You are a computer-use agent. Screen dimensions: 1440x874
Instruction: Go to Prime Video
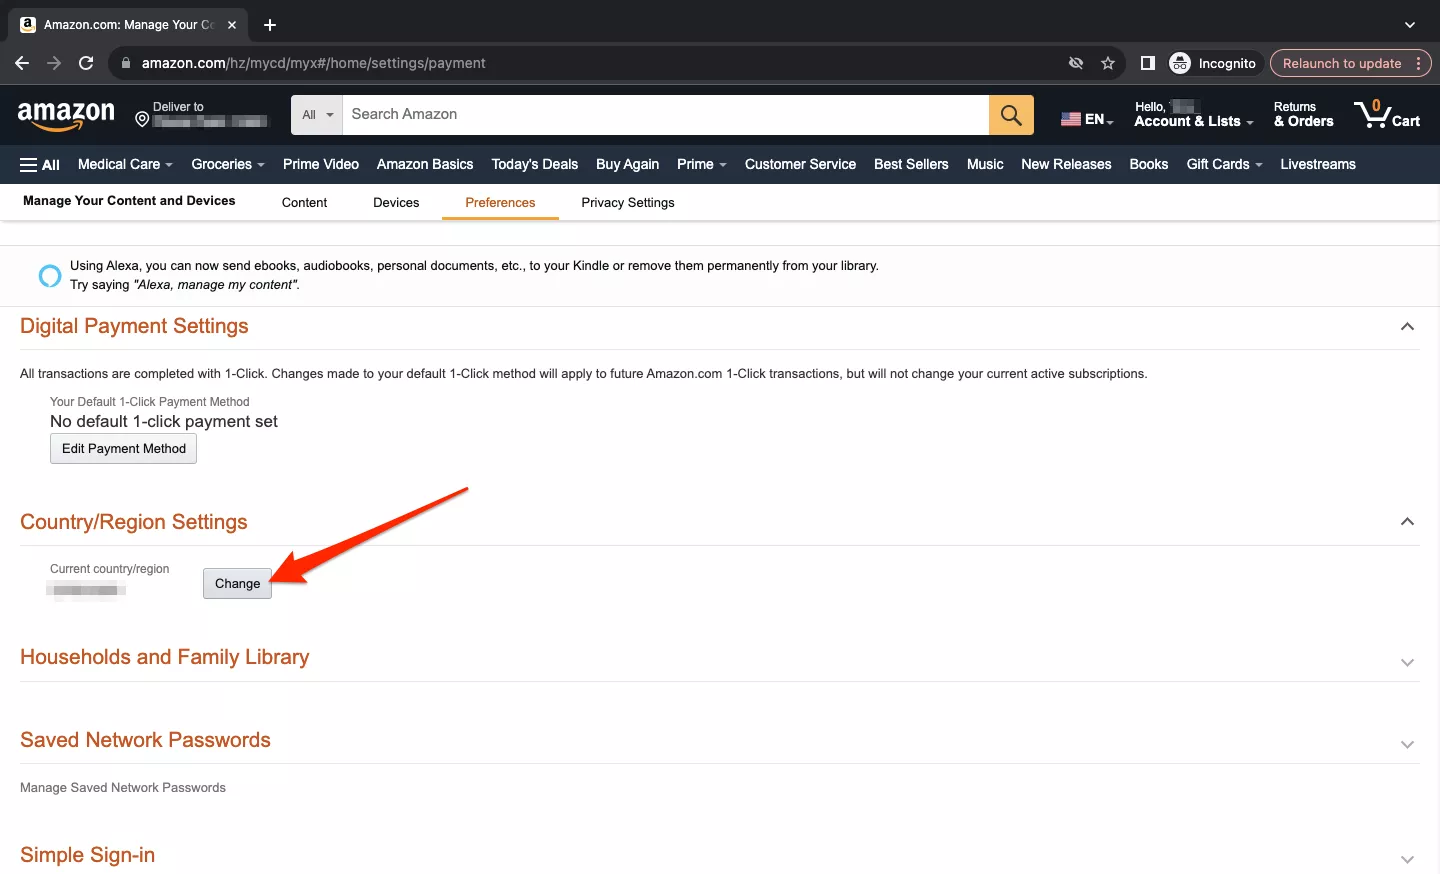321,164
